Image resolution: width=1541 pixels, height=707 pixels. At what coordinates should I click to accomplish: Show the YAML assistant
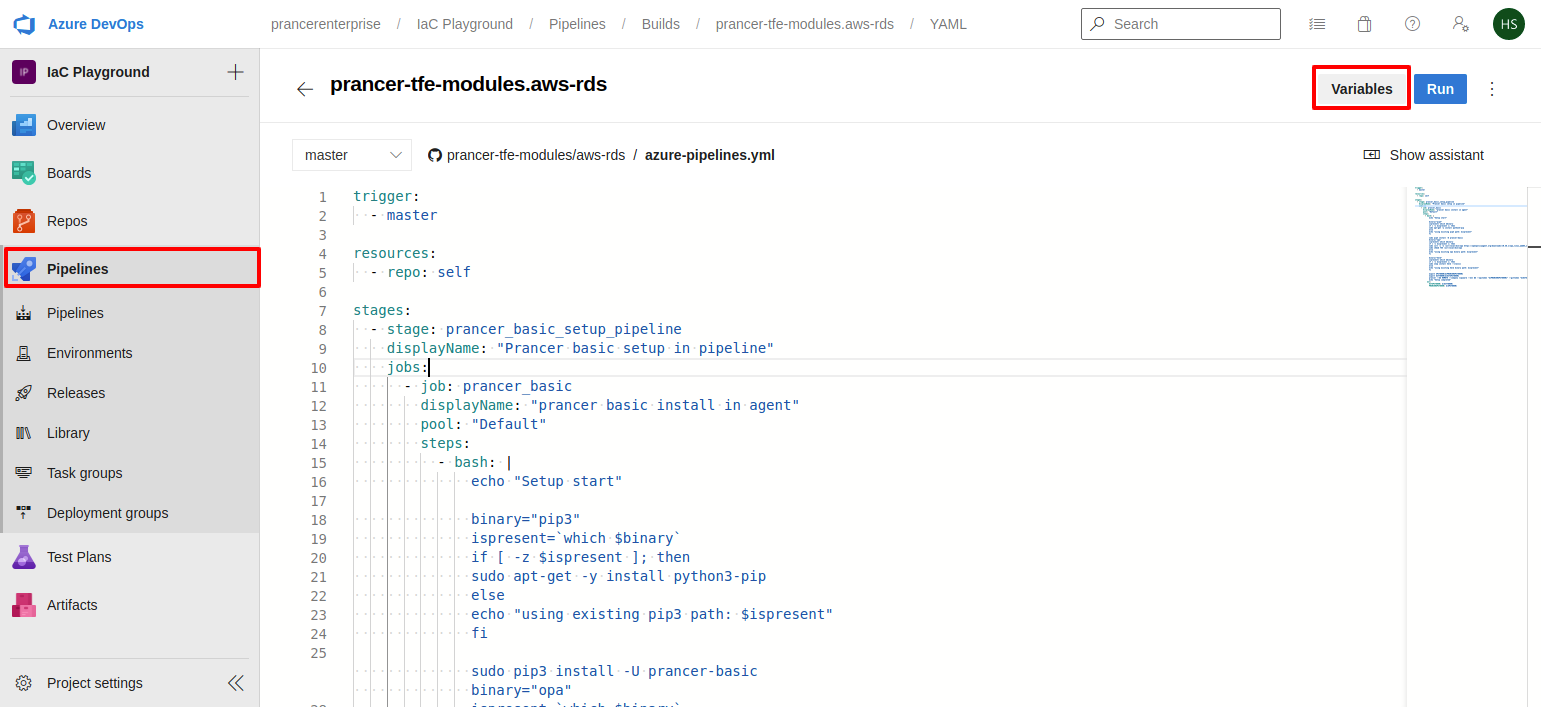pyautogui.click(x=1424, y=155)
